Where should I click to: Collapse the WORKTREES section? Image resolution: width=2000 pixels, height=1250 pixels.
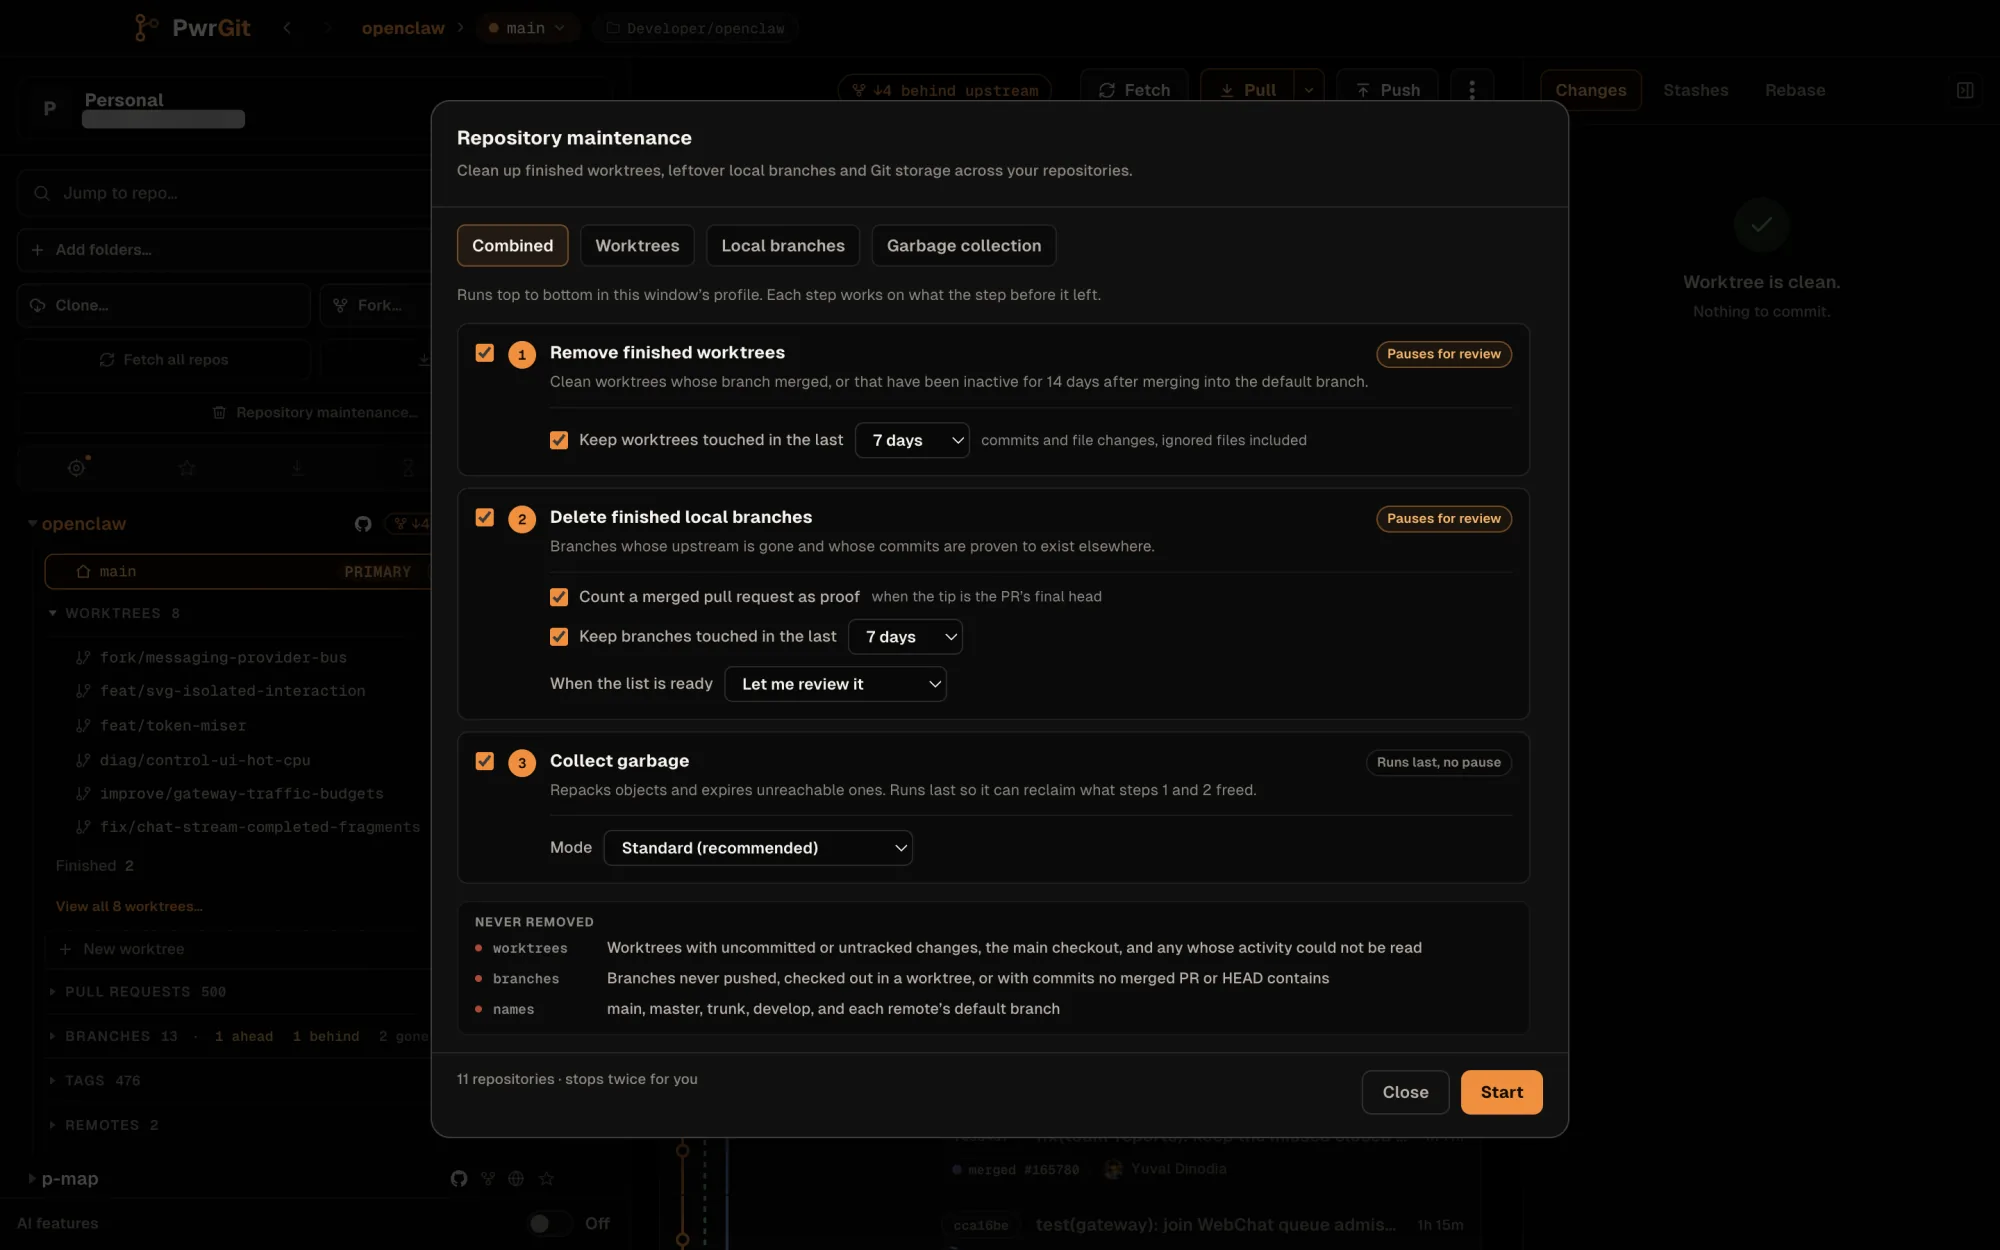click(x=53, y=613)
